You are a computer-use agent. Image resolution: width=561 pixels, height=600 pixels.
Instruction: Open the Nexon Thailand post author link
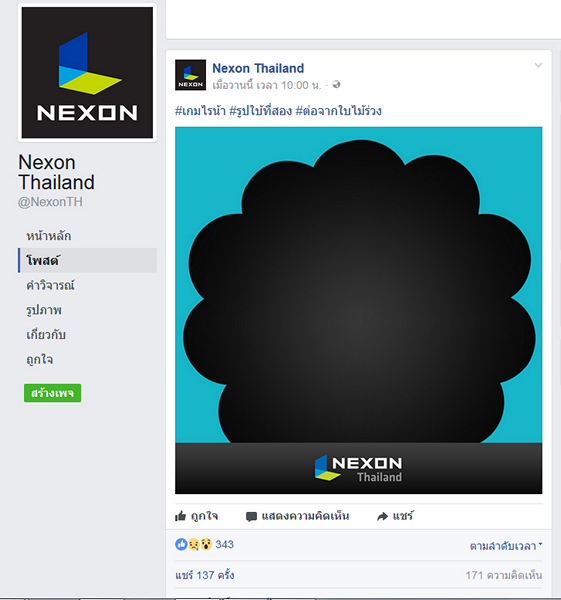(258, 68)
